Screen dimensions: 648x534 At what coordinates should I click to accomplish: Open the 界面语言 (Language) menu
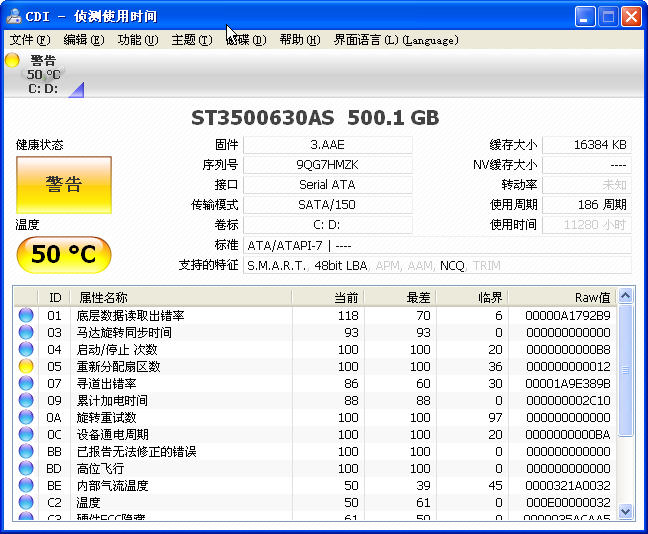(395, 40)
